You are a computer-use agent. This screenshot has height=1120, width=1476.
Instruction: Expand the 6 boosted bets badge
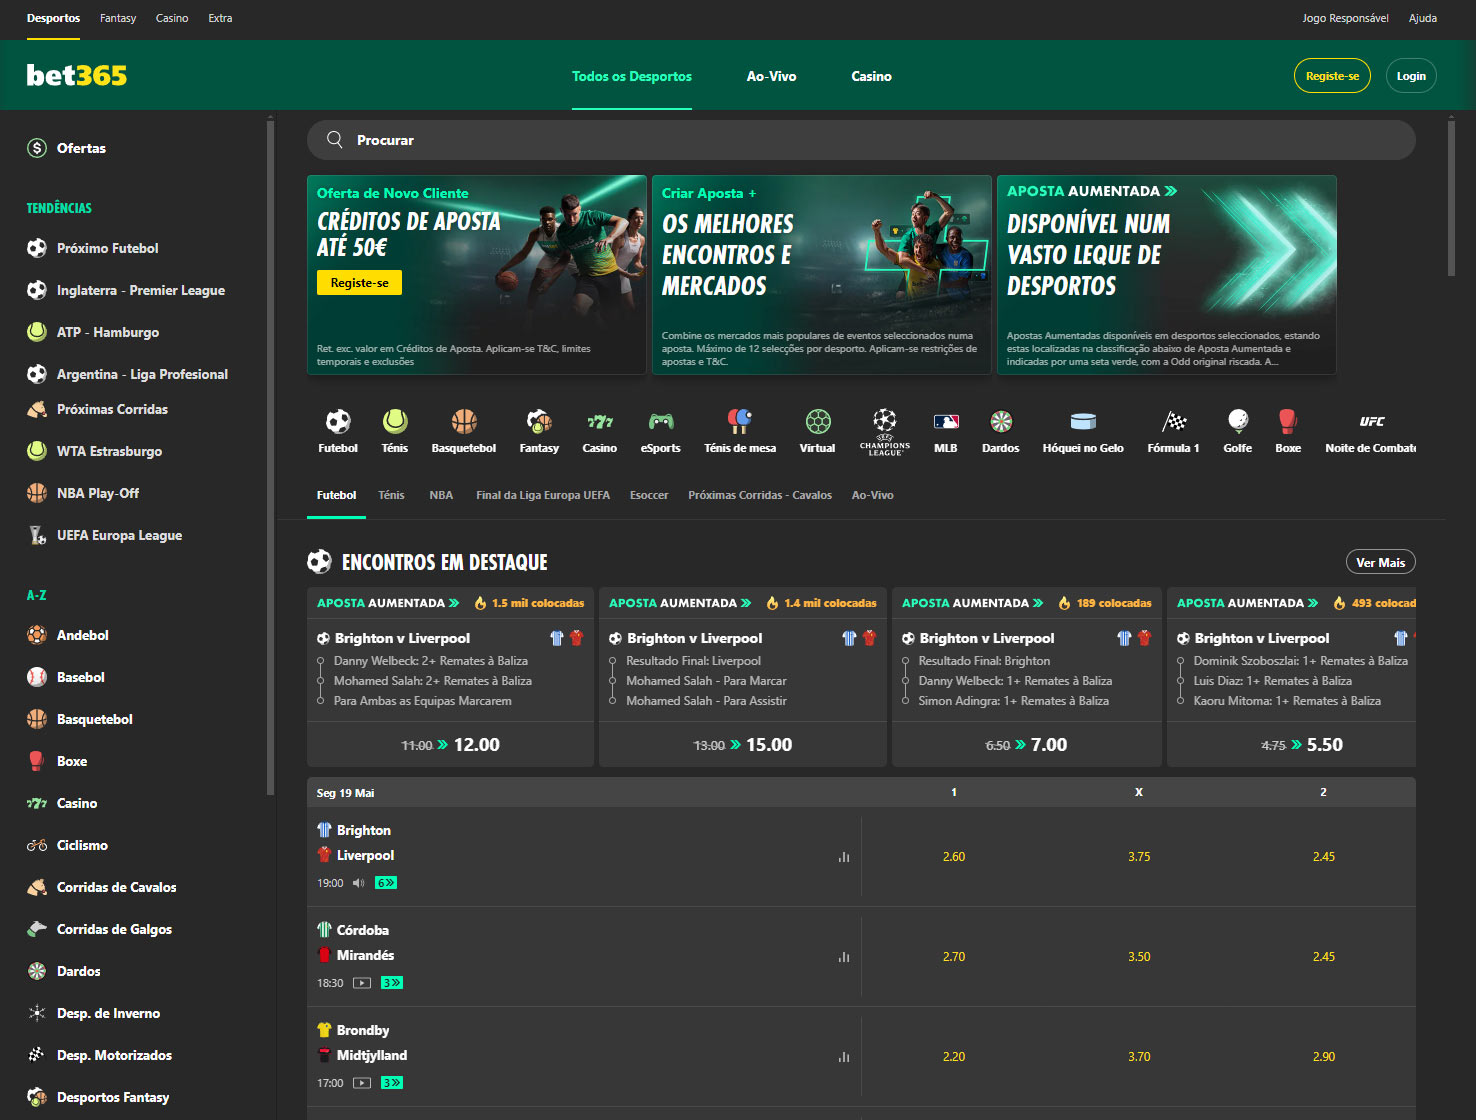(386, 883)
